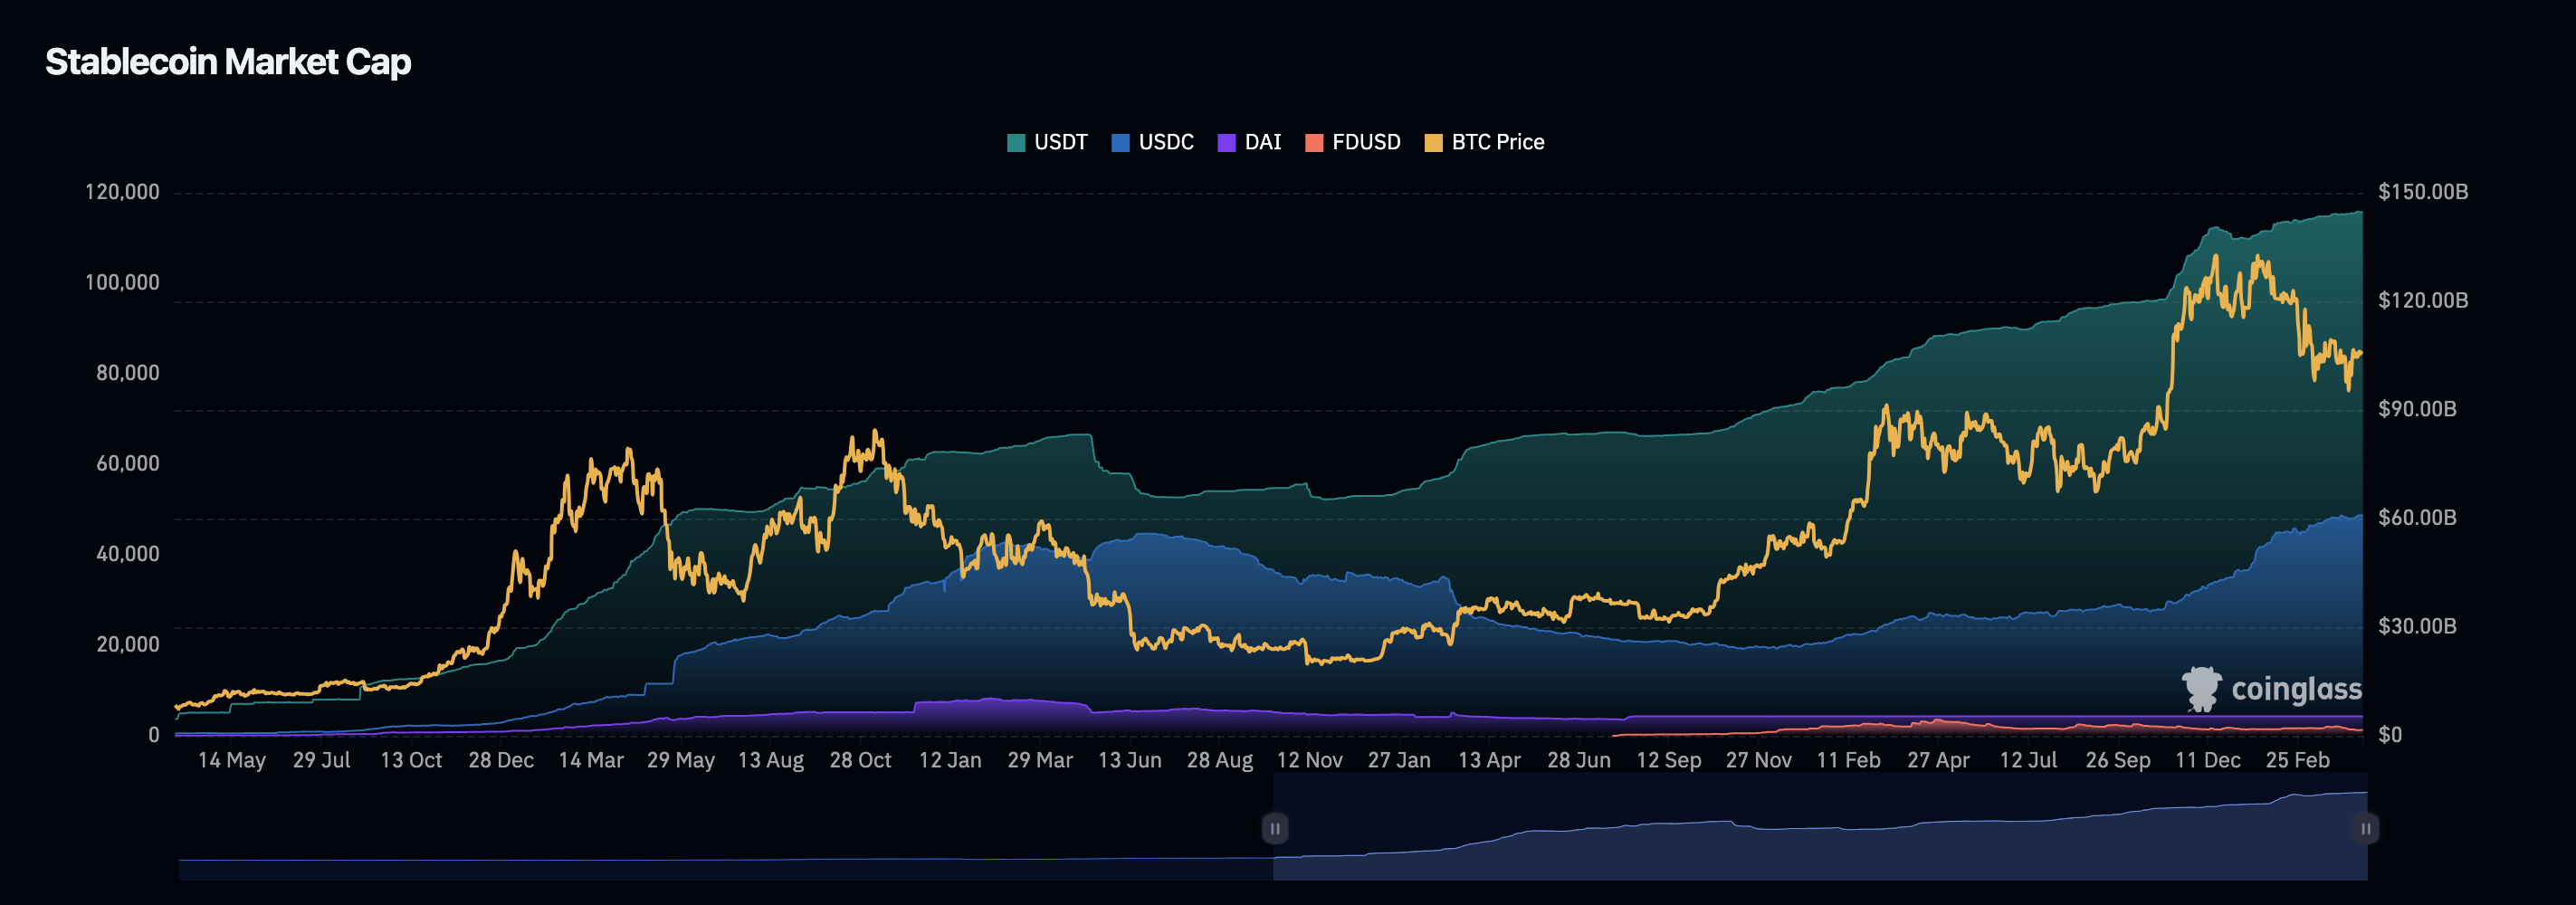This screenshot has width=2576, height=905.
Task: Click the 27 Jan date label
Action: tap(1399, 760)
